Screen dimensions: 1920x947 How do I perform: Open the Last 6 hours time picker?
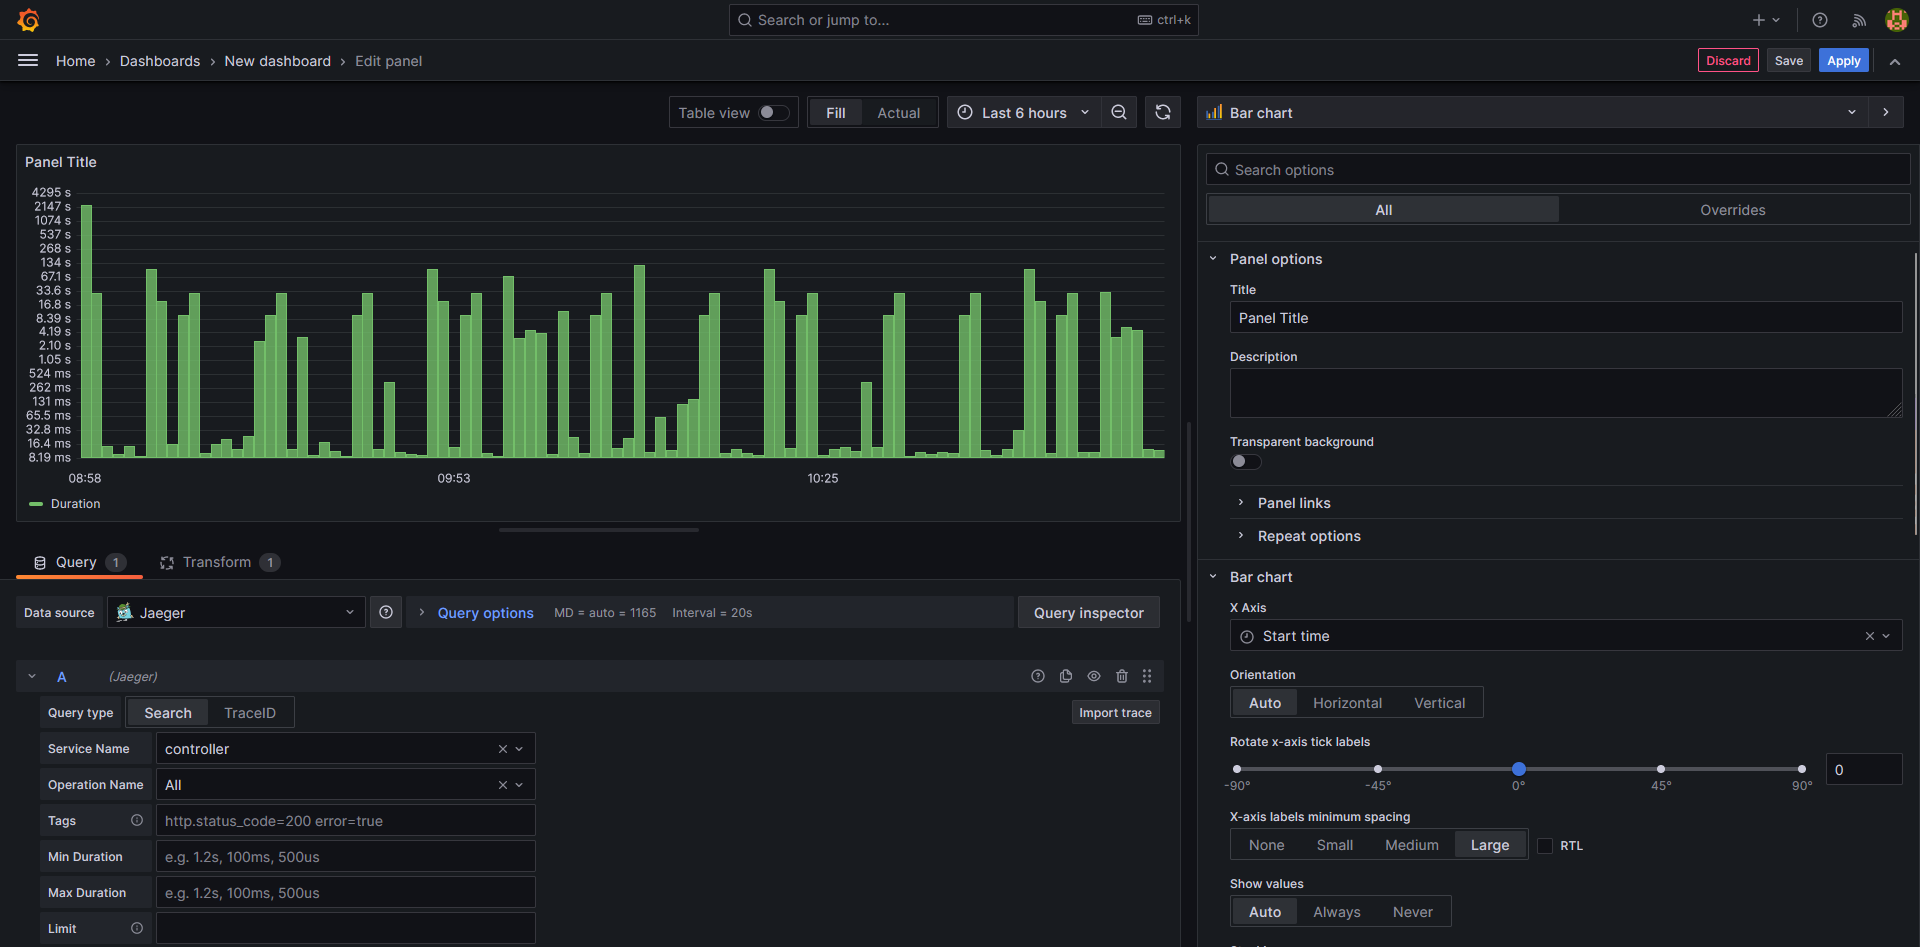point(1023,113)
